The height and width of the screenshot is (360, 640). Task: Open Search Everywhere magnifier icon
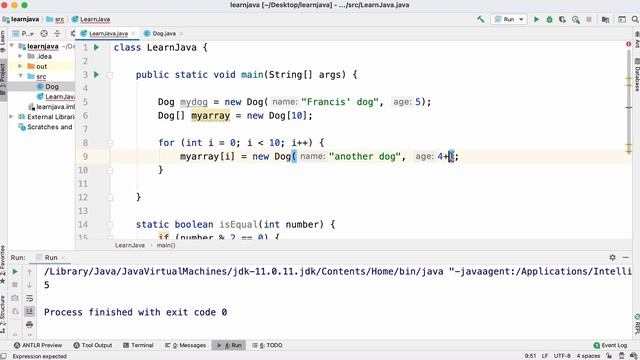635,19
